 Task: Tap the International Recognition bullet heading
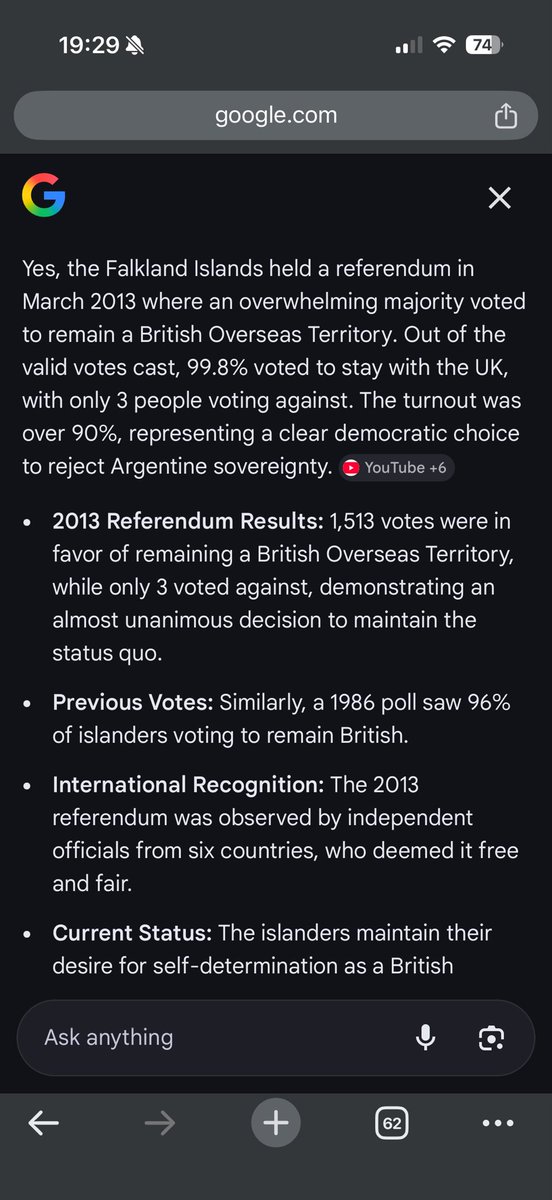(188, 785)
